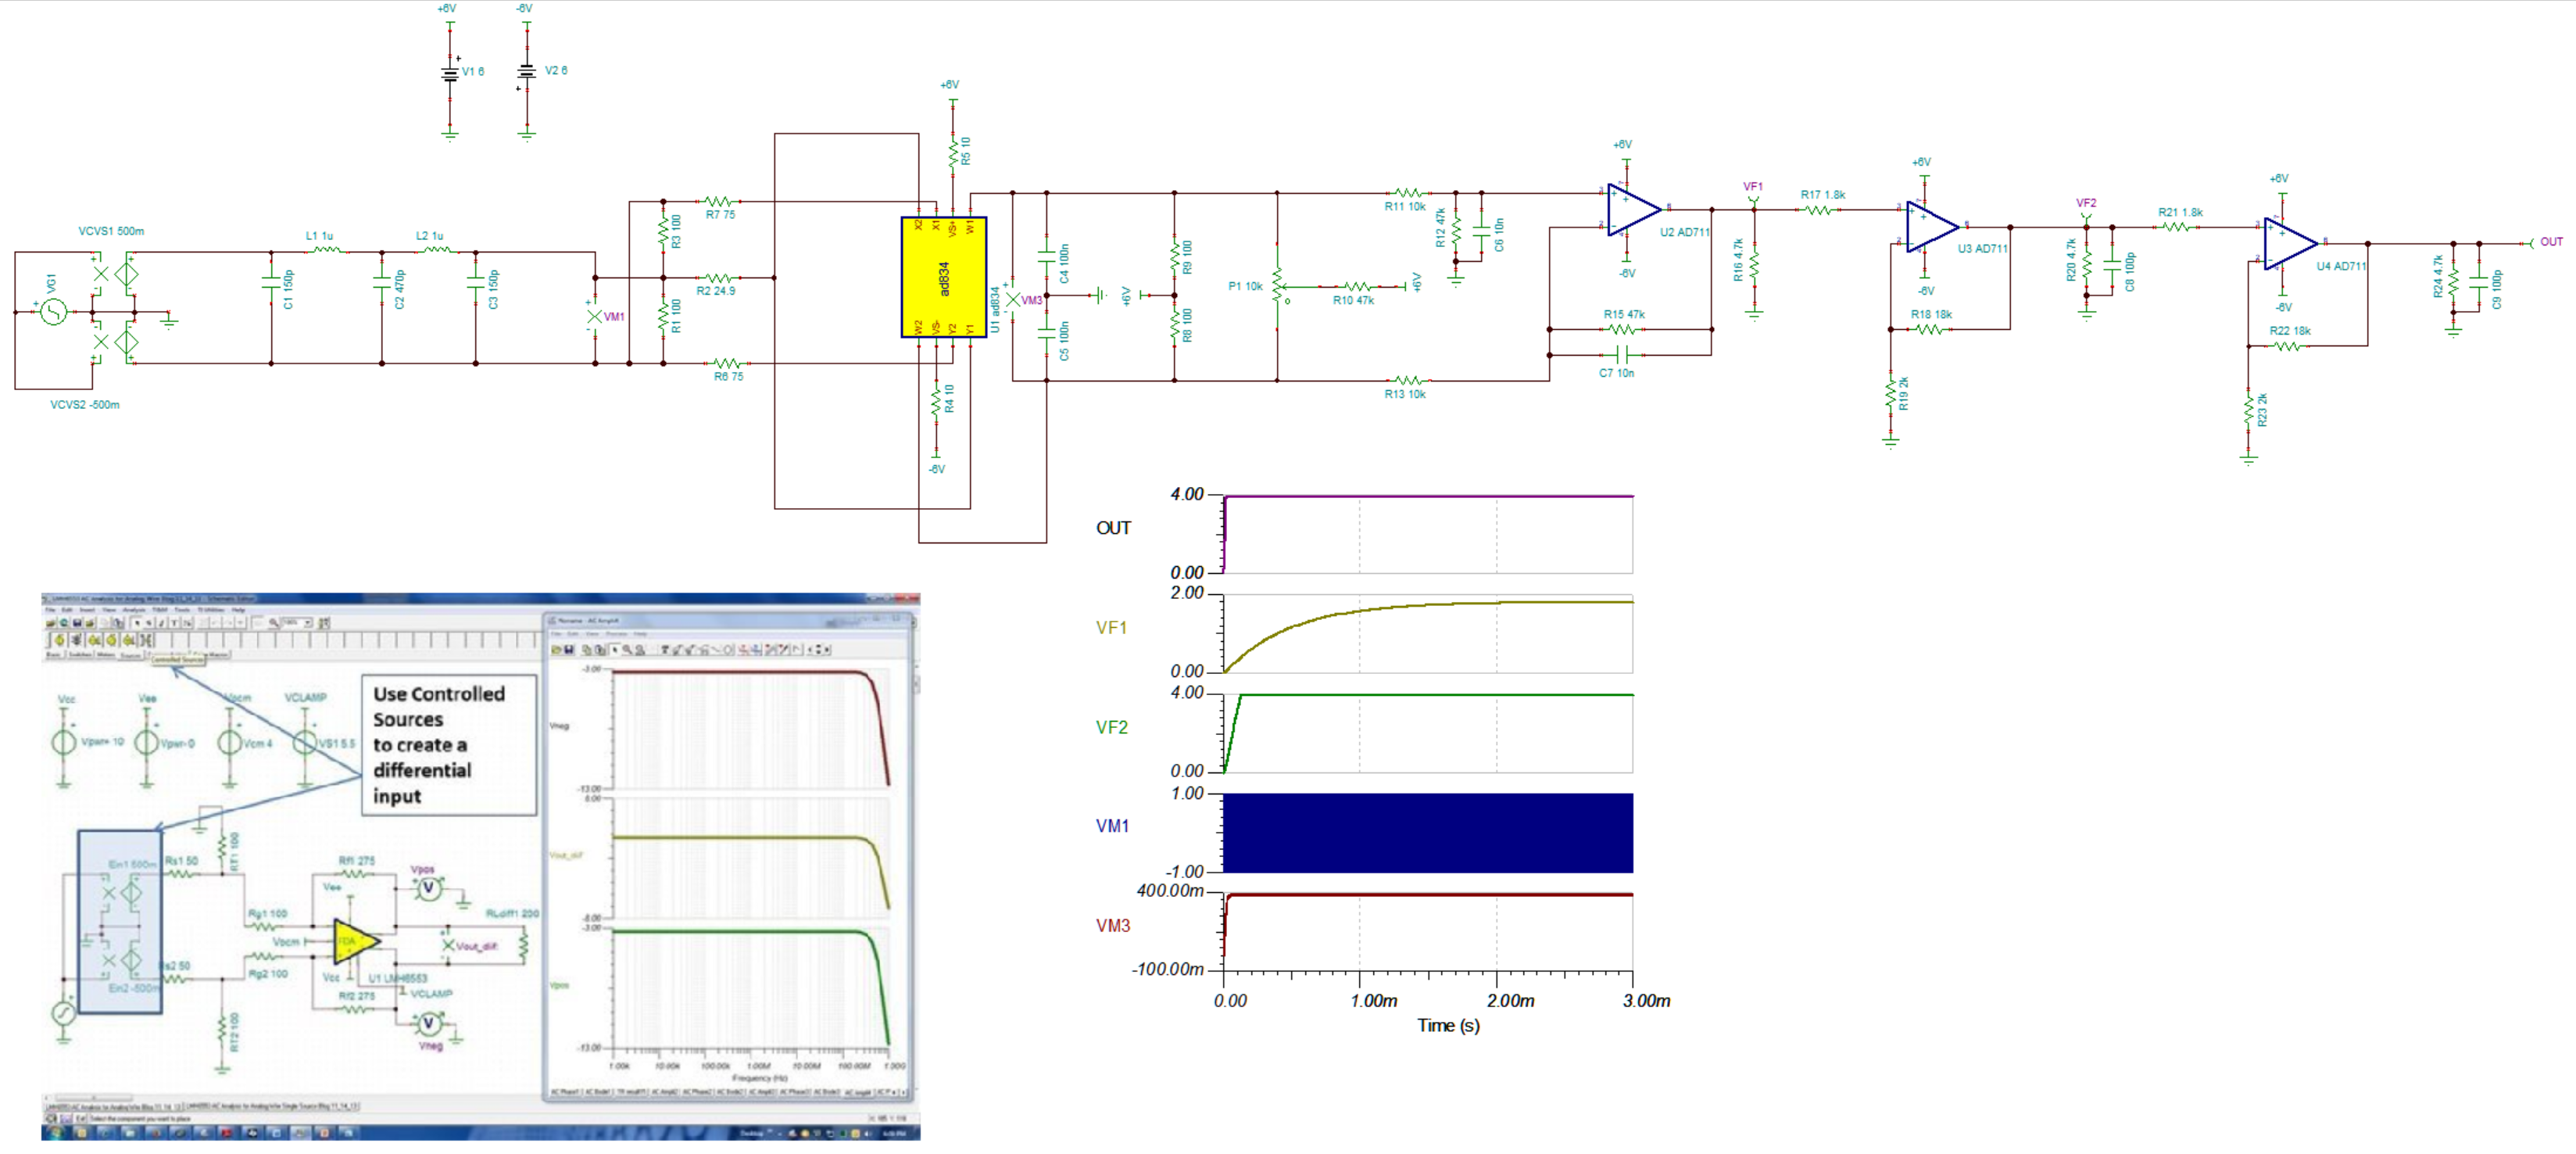This screenshot has width=2576, height=1154.
Task: Click the Save icon in AC diagram window
Action: click(x=570, y=650)
